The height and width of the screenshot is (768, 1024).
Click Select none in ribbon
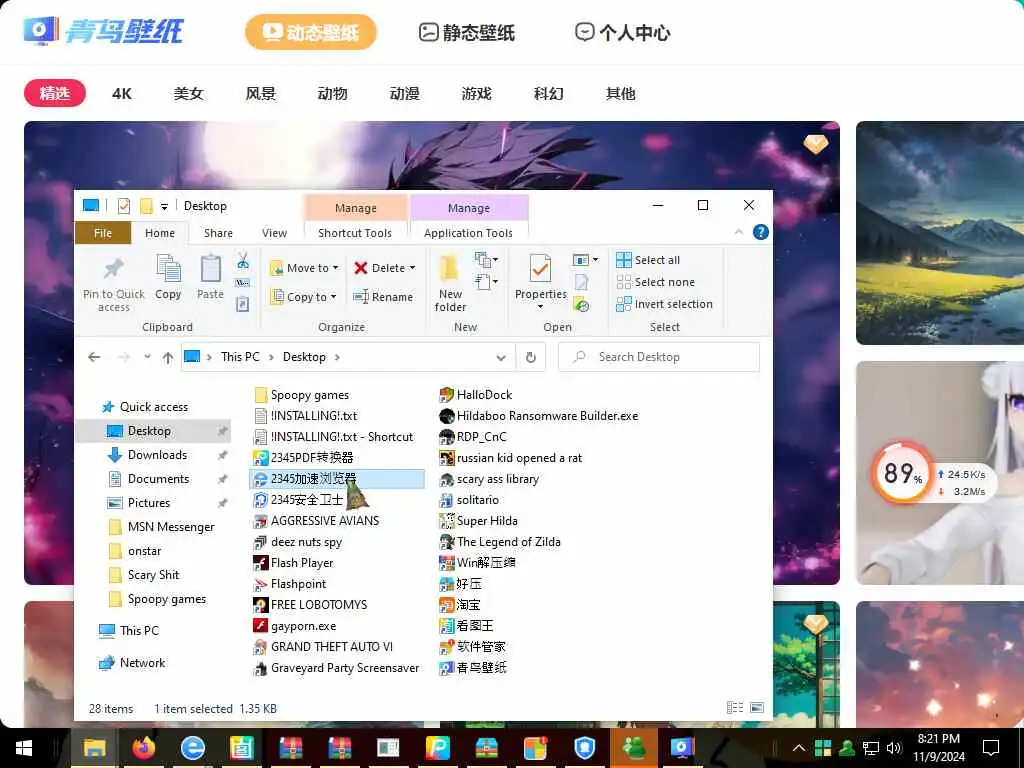[x=656, y=282]
